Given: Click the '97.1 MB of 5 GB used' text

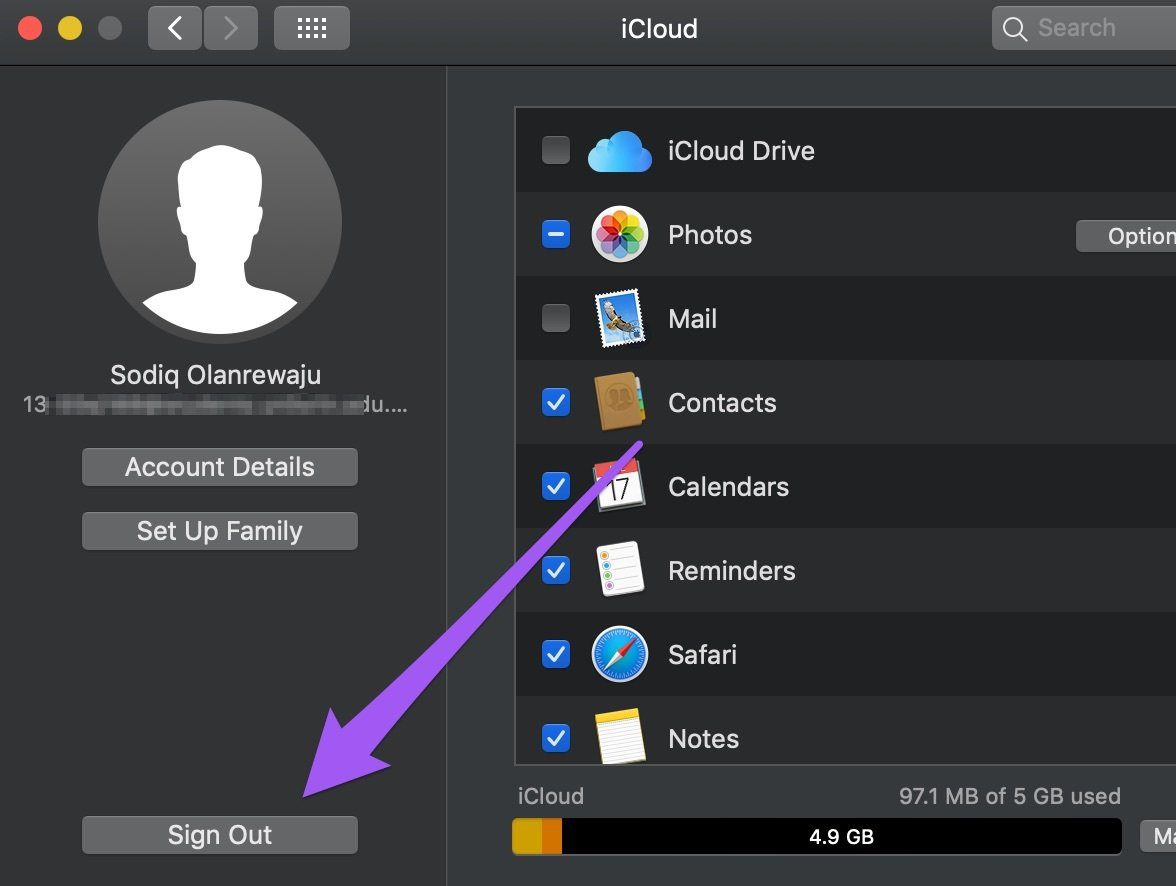Looking at the screenshot, I should coord(1010,796).
